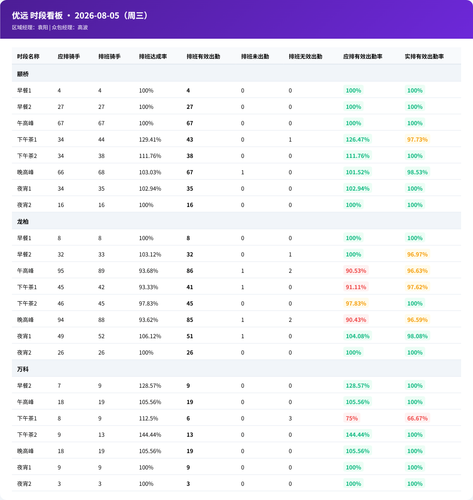Click the 排班未出勤 column header

pos(255,57)
